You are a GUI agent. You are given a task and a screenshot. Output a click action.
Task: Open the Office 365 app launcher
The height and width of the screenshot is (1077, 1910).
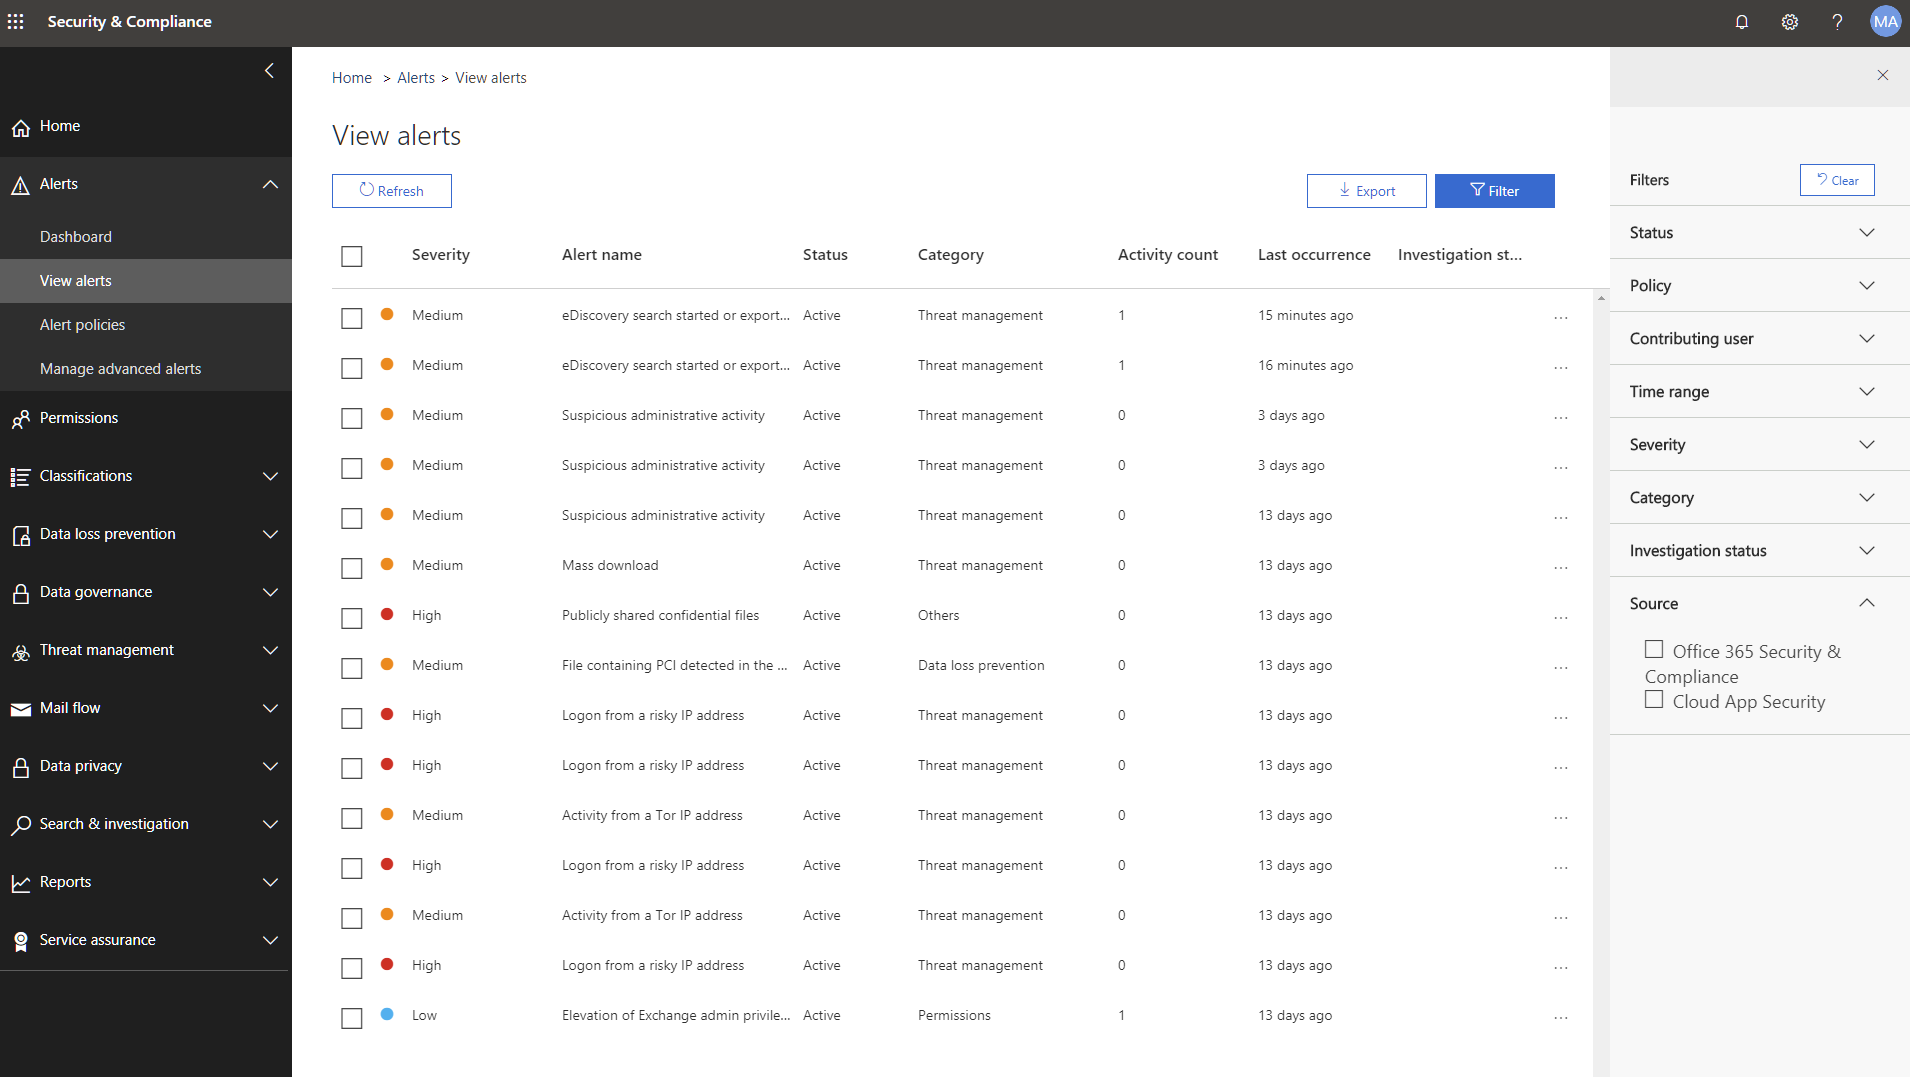pyautogui.click(x=15, y=21)
